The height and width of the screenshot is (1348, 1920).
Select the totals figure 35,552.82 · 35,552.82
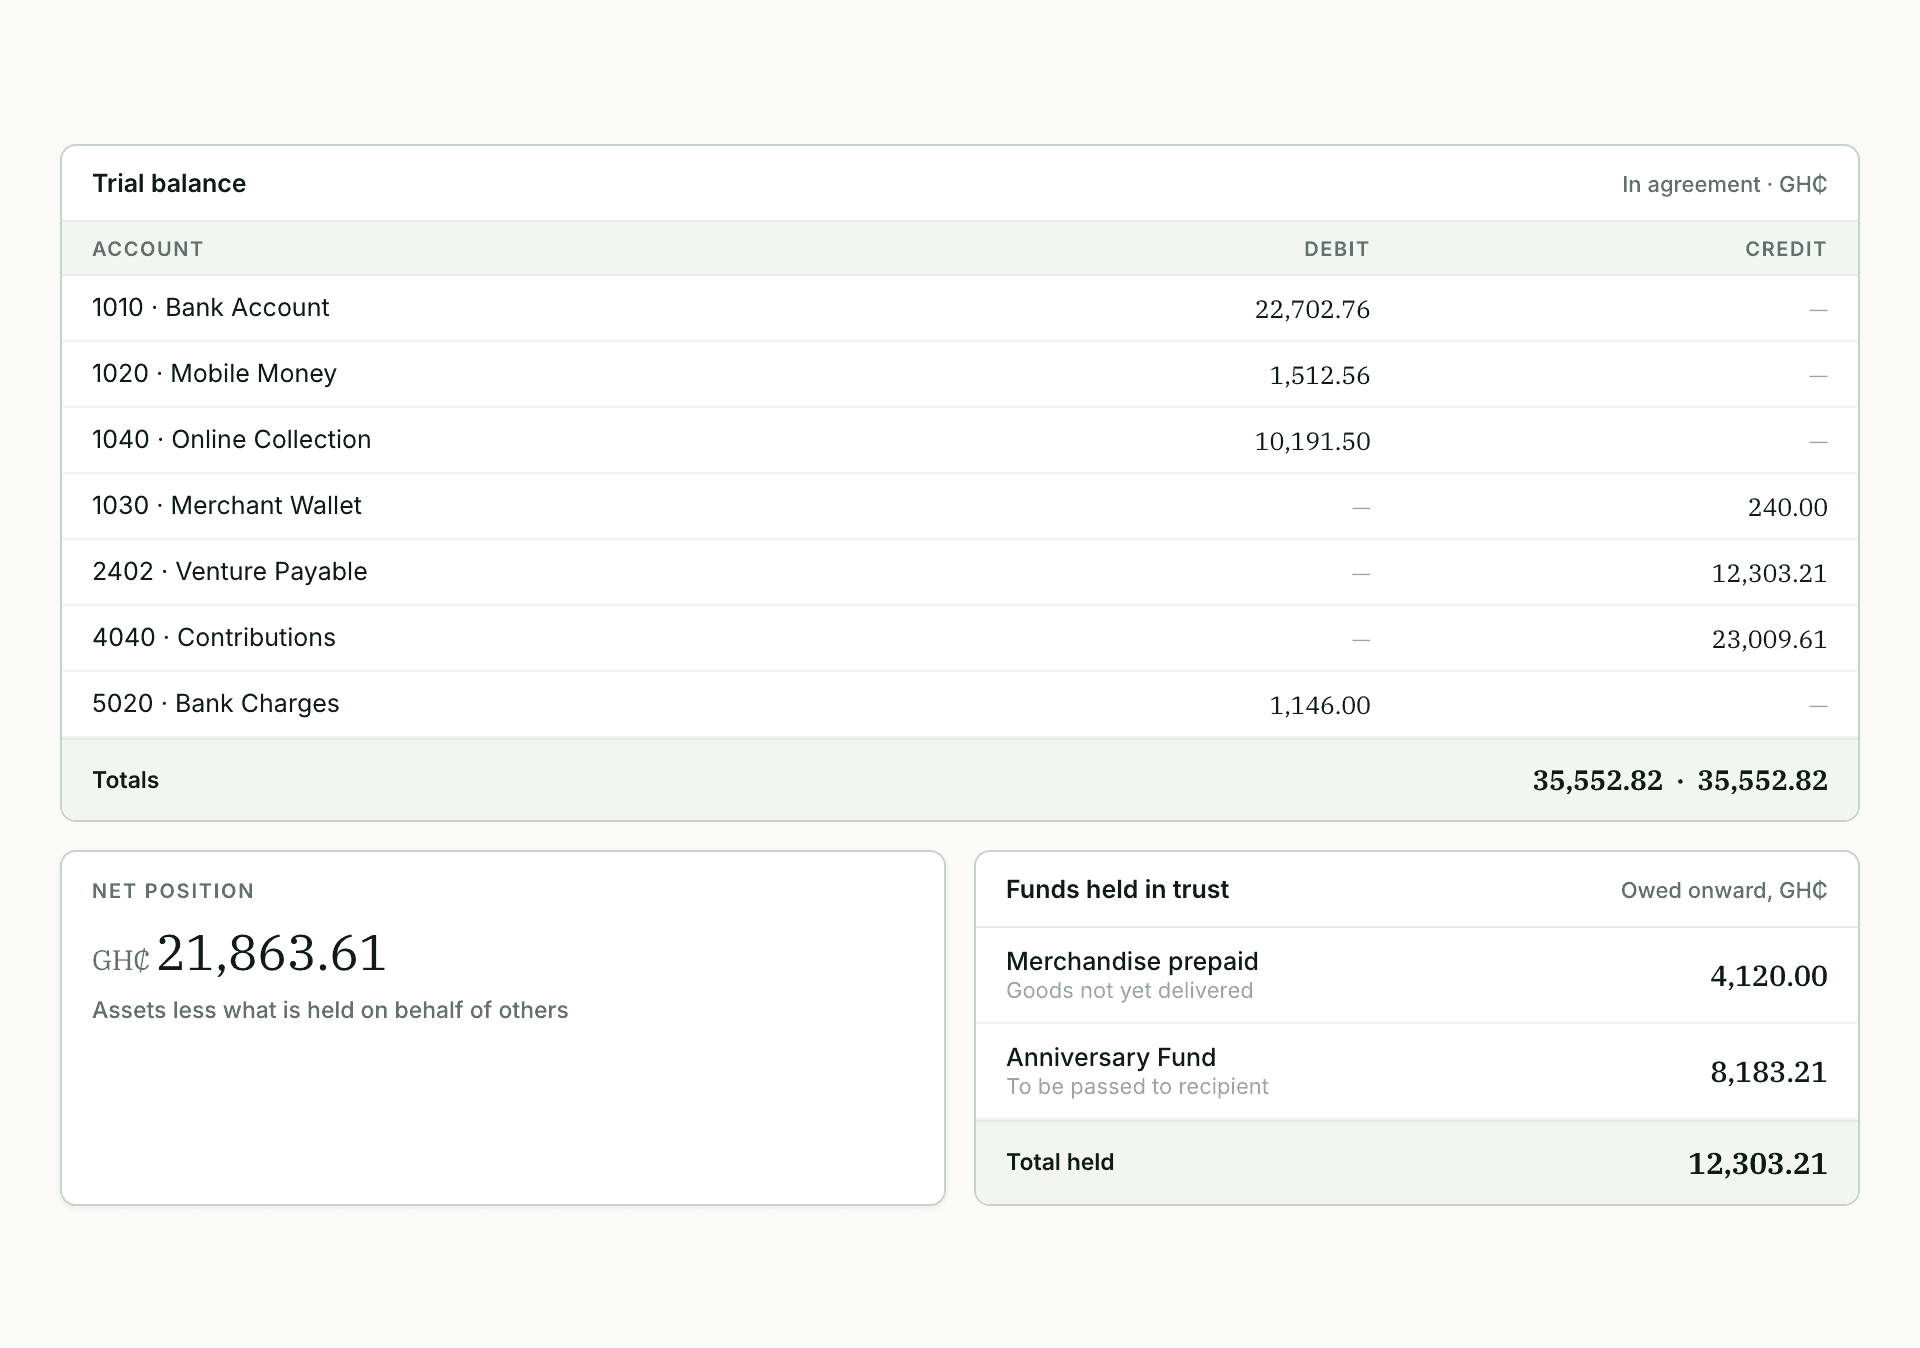pos(1680,781)
